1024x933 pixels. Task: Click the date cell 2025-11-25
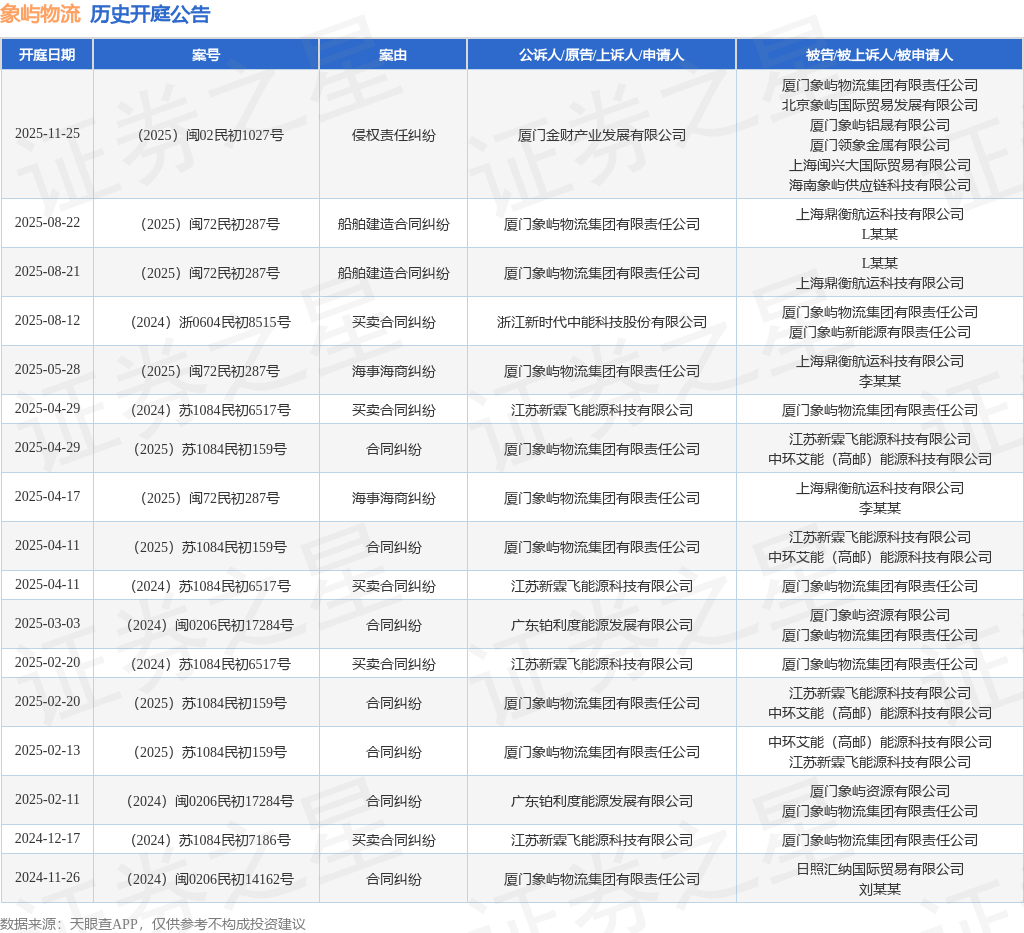(47, 133)
